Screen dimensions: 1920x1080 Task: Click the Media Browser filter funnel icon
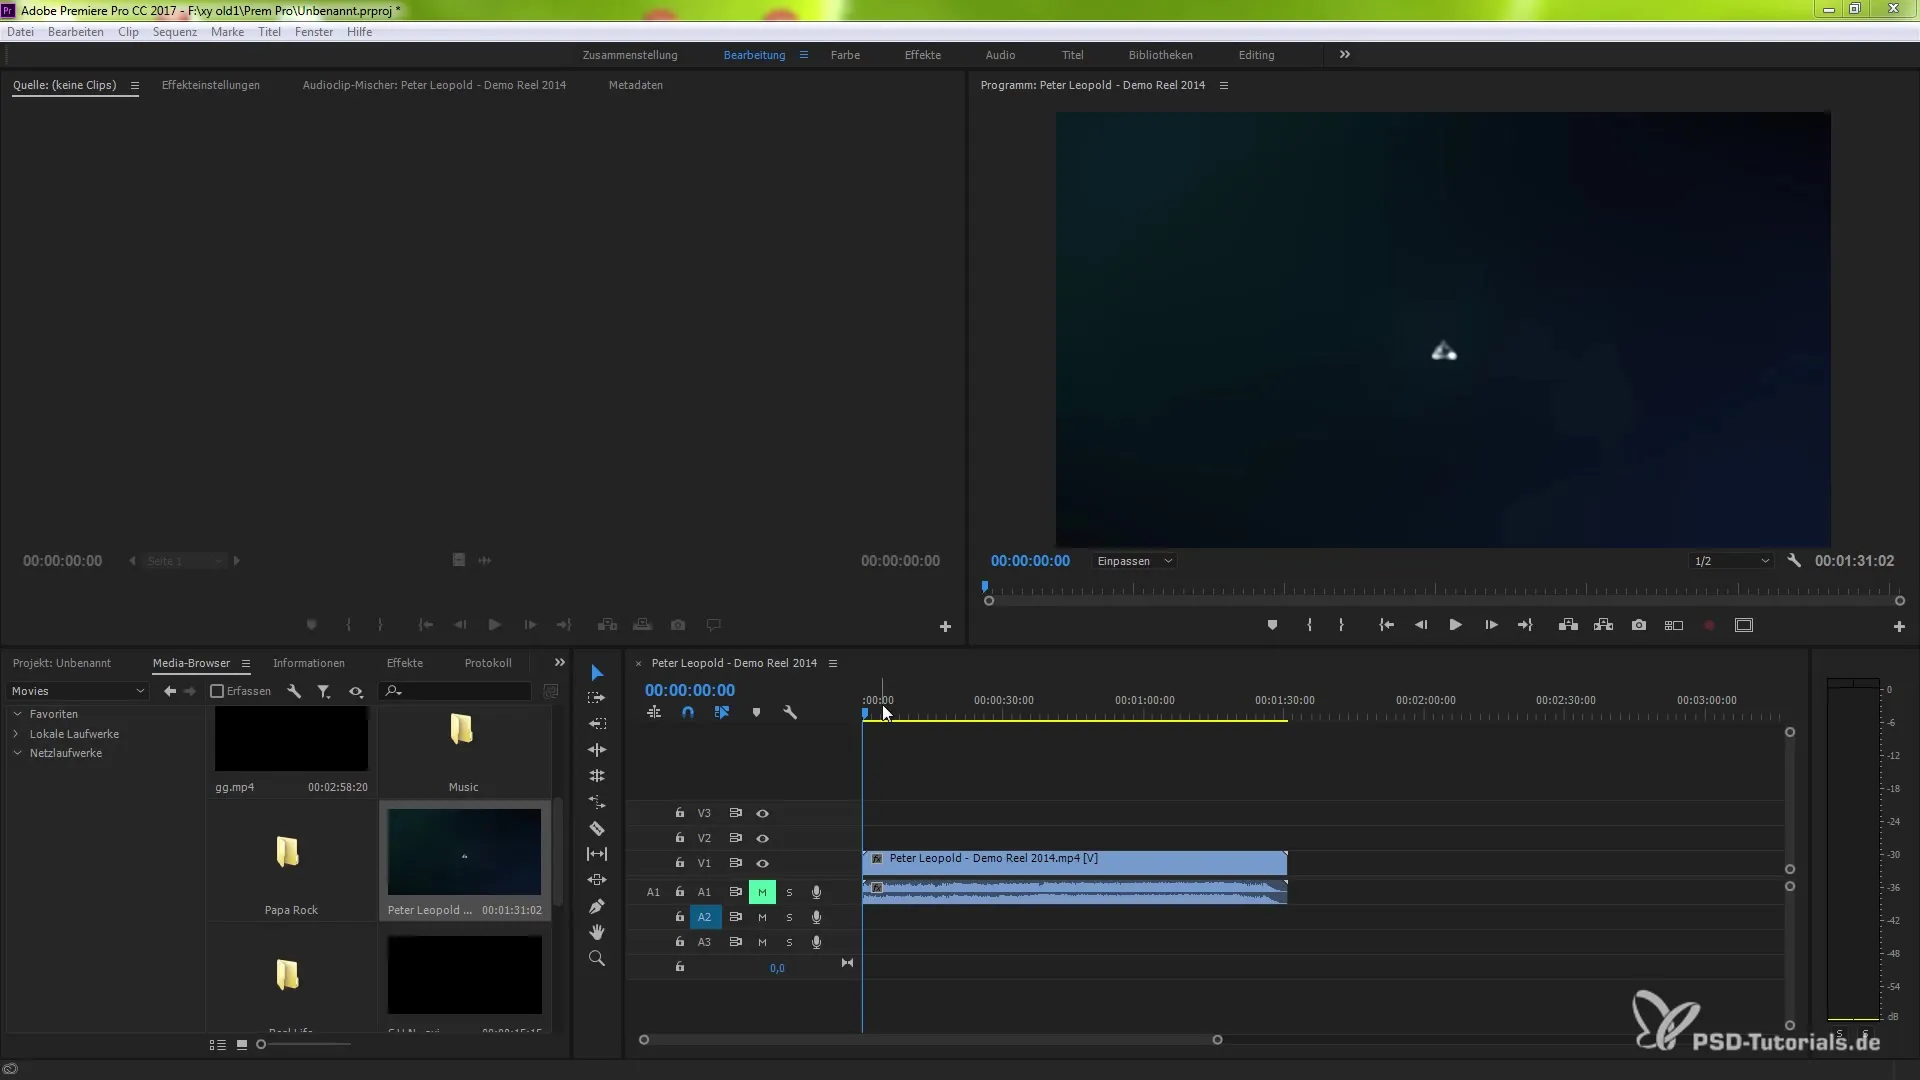[x=324, y=691]
